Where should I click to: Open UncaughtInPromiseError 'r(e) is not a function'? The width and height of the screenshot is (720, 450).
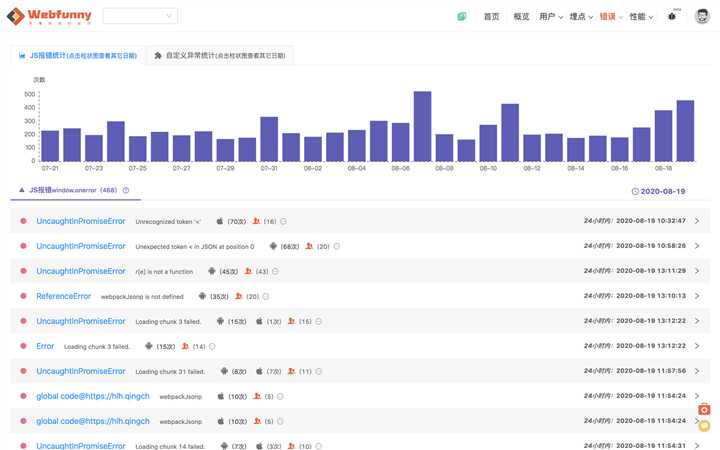(x=81, y=271)
